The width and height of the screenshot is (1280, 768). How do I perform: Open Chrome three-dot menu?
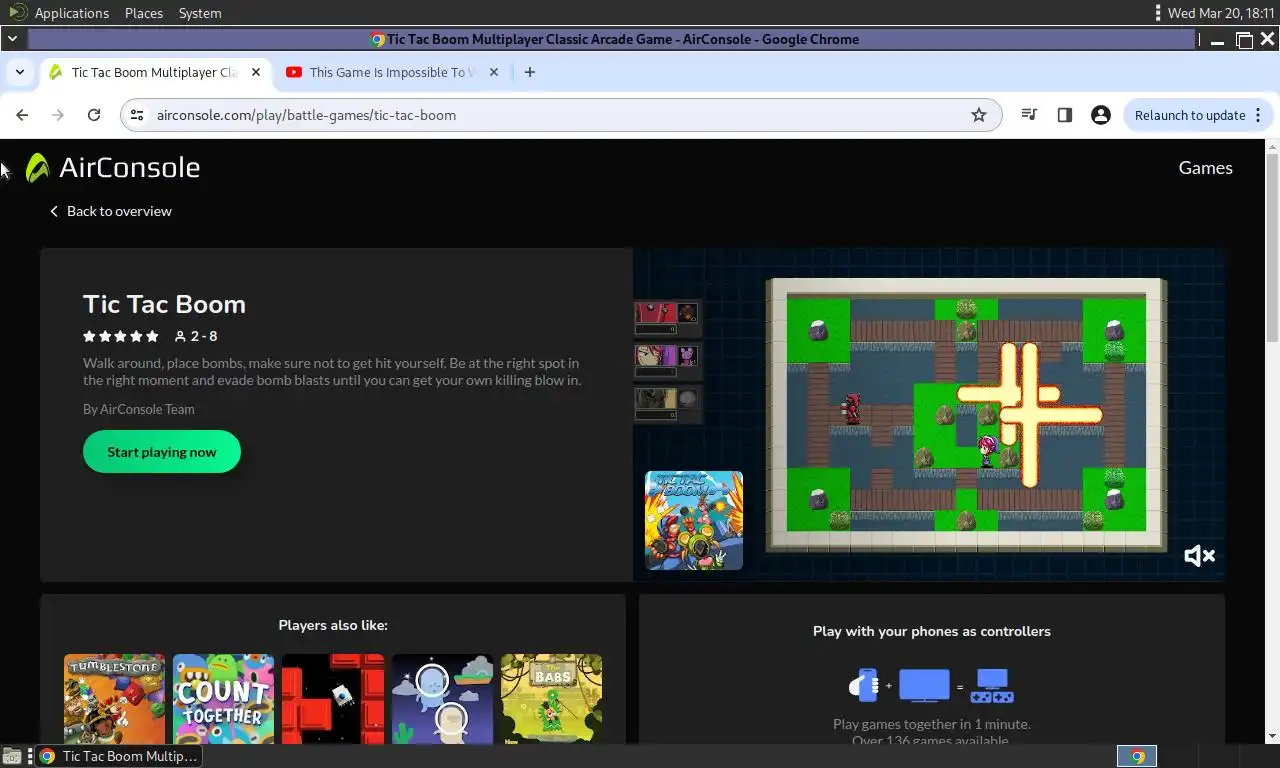coord(1258,115)
